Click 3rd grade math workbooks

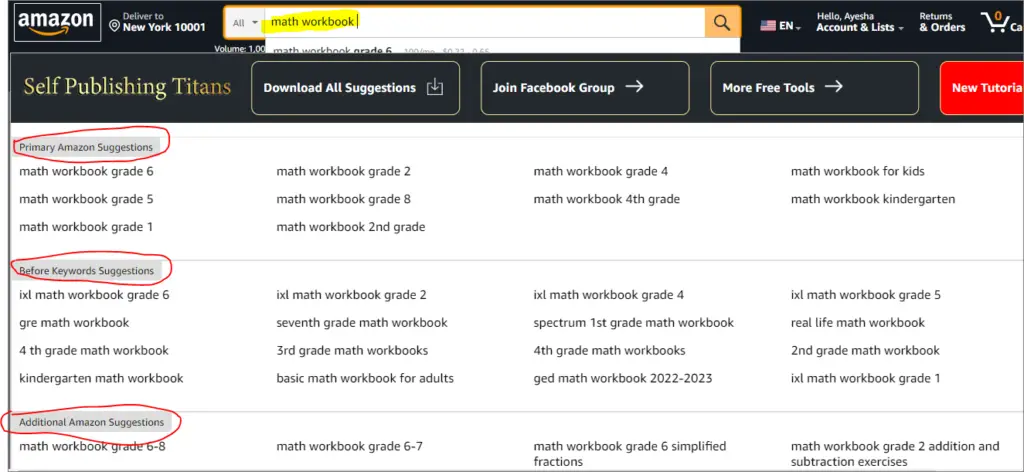pos(352,351)
